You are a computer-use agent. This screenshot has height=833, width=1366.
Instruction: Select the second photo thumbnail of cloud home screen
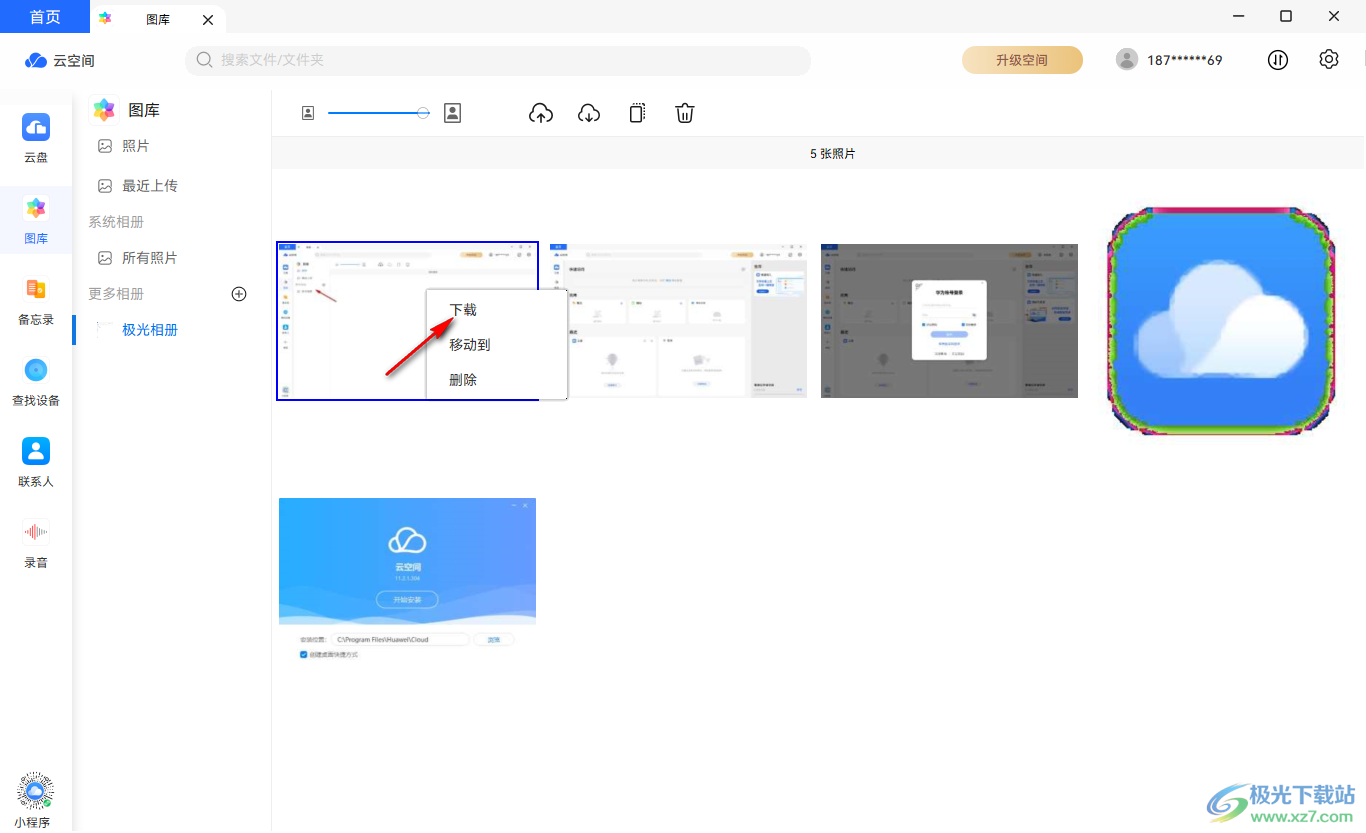click(x=679, y=321)
